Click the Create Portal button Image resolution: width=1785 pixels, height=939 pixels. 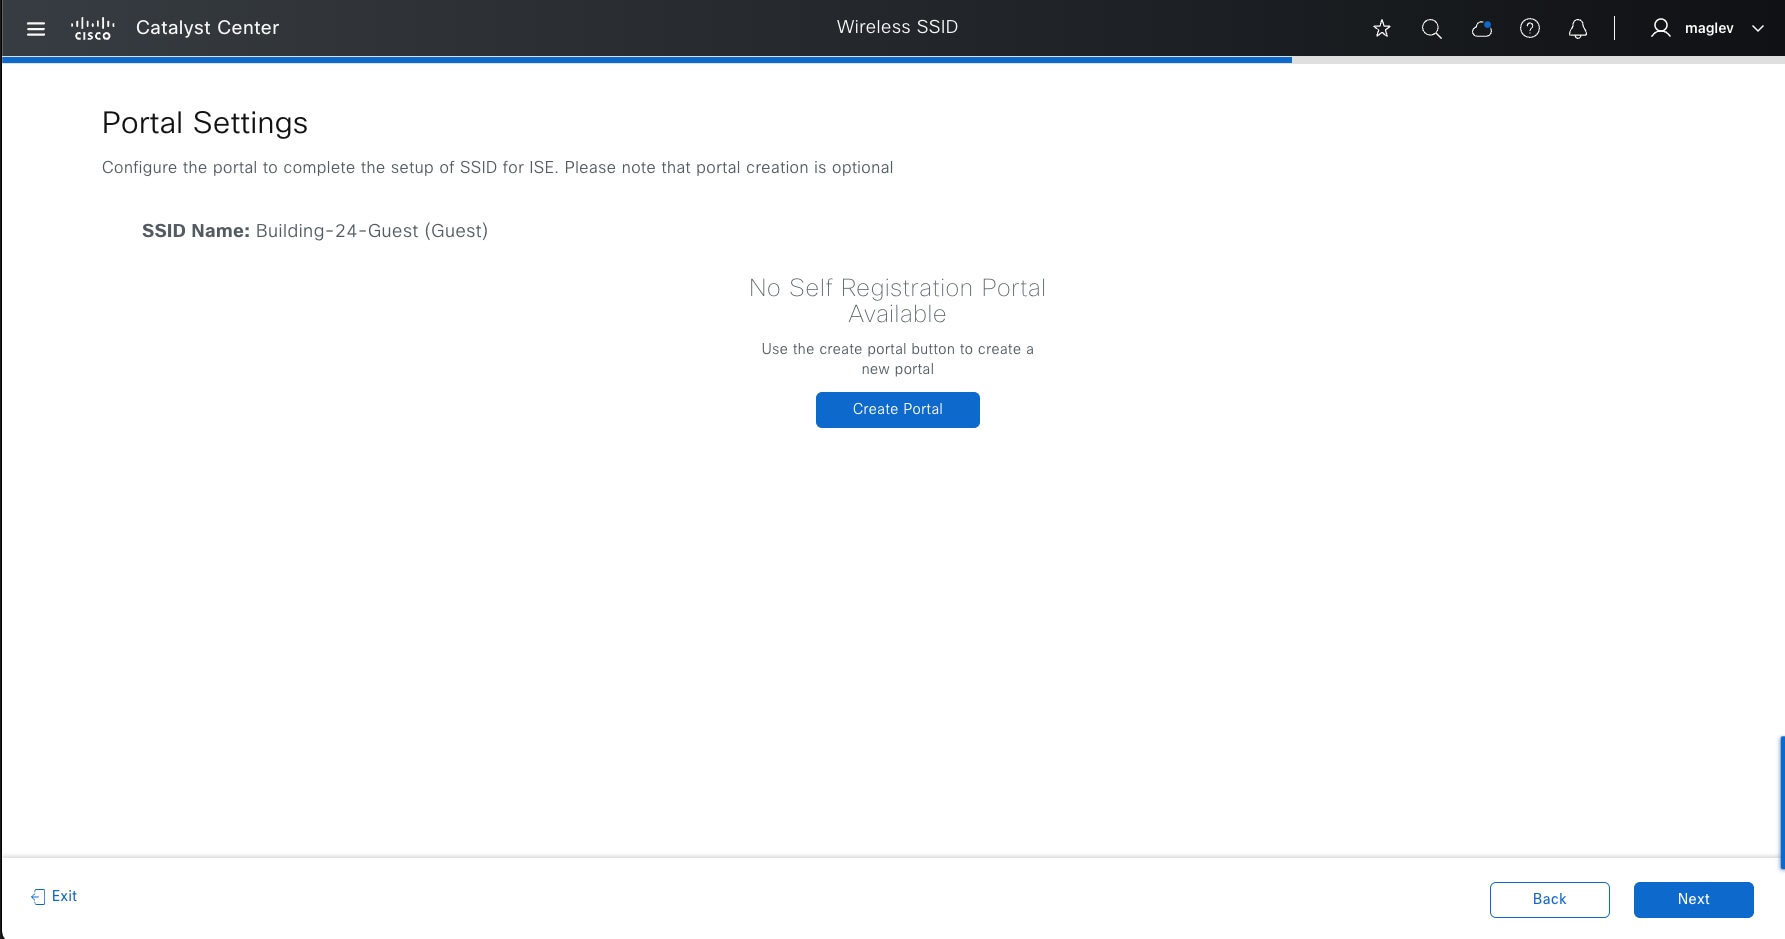898,410
